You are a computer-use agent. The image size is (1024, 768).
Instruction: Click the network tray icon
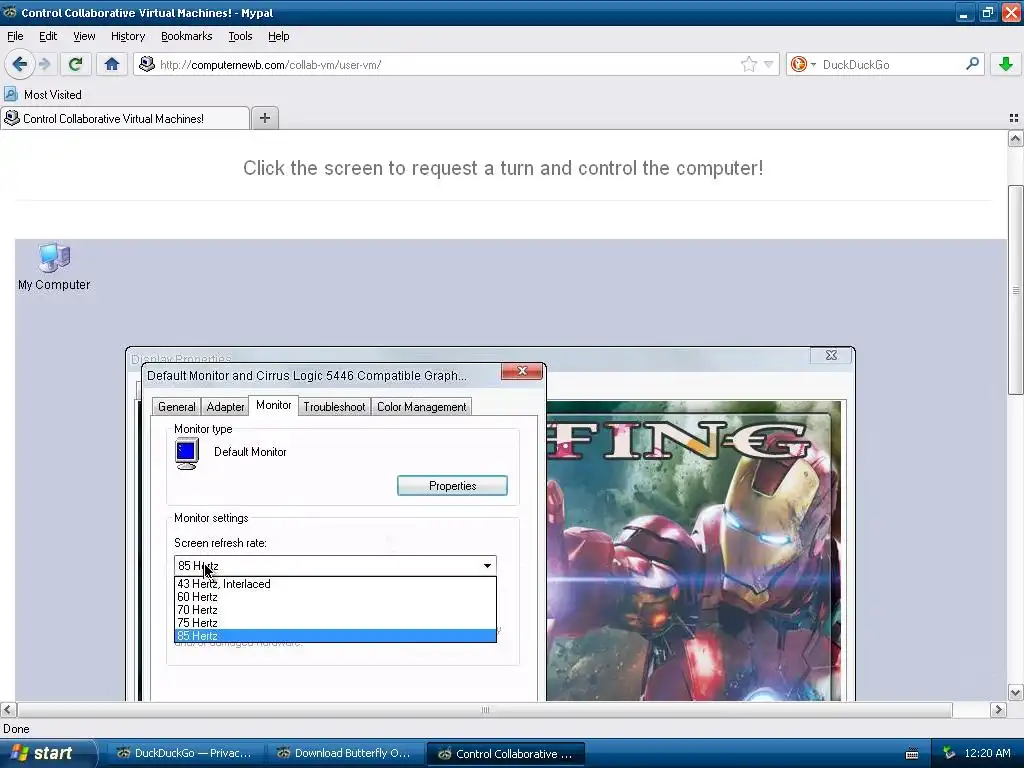[x=949, y=753]
